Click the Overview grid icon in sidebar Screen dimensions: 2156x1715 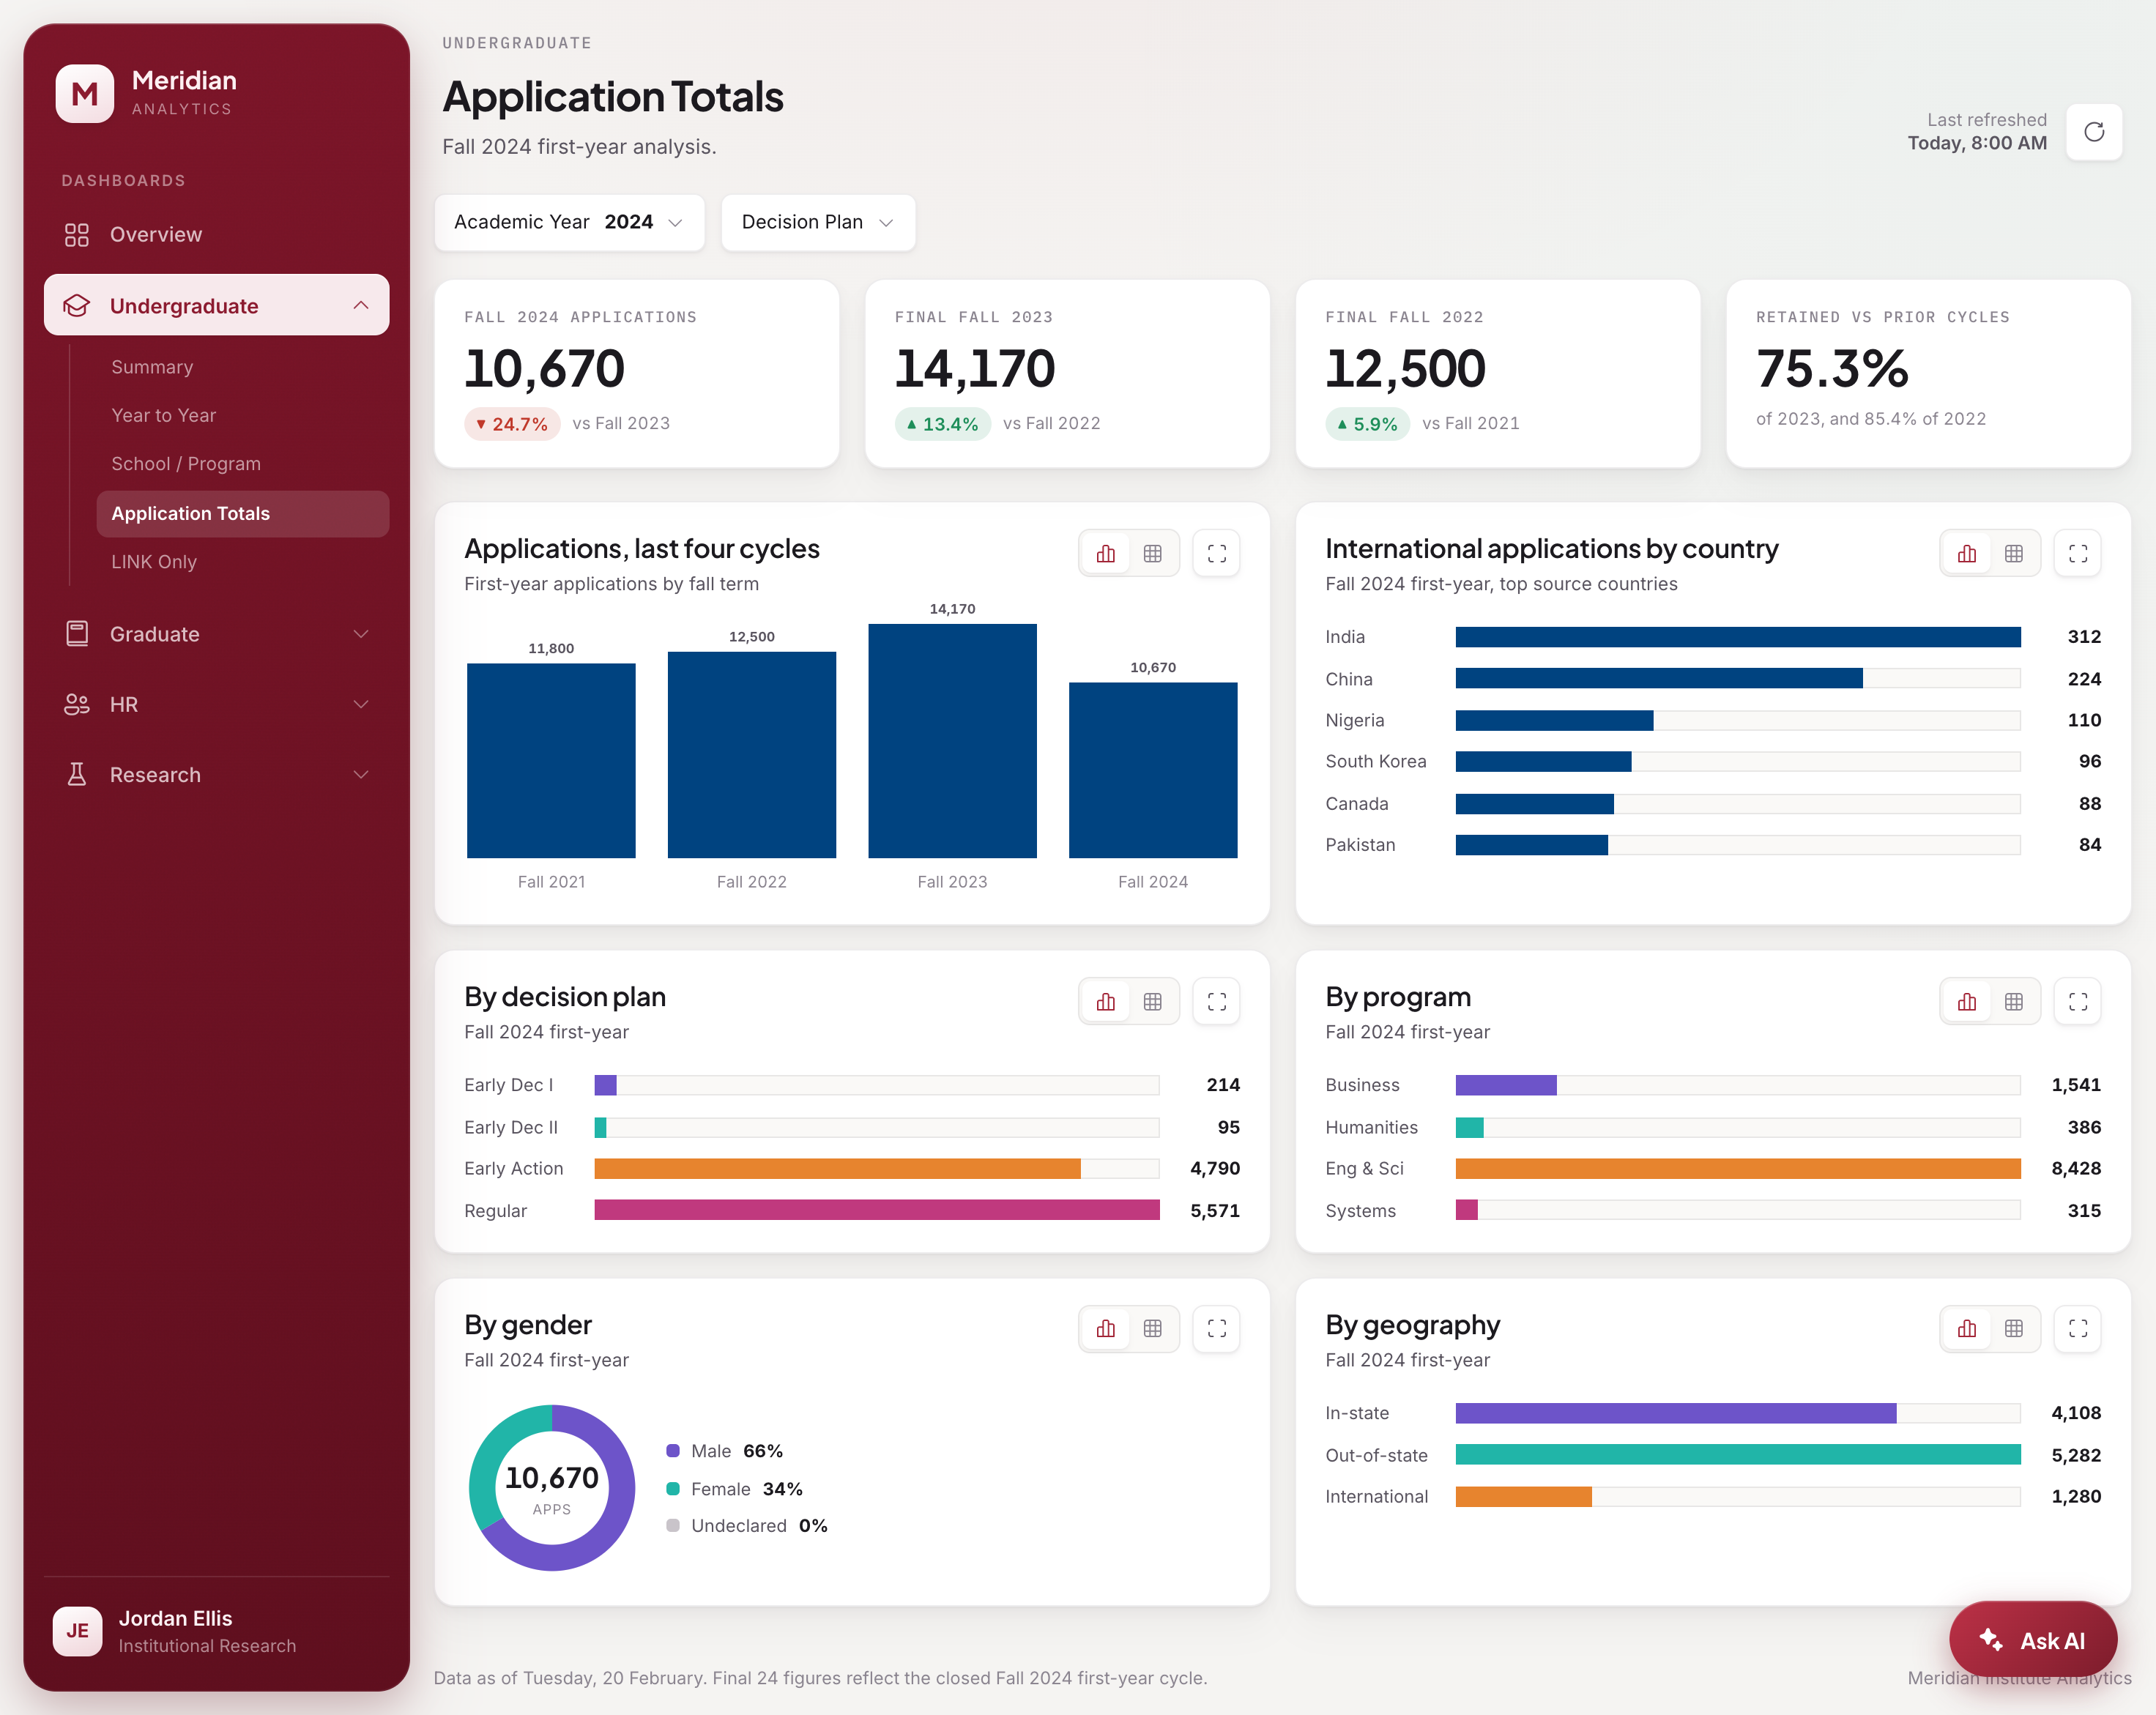point(77,235)
